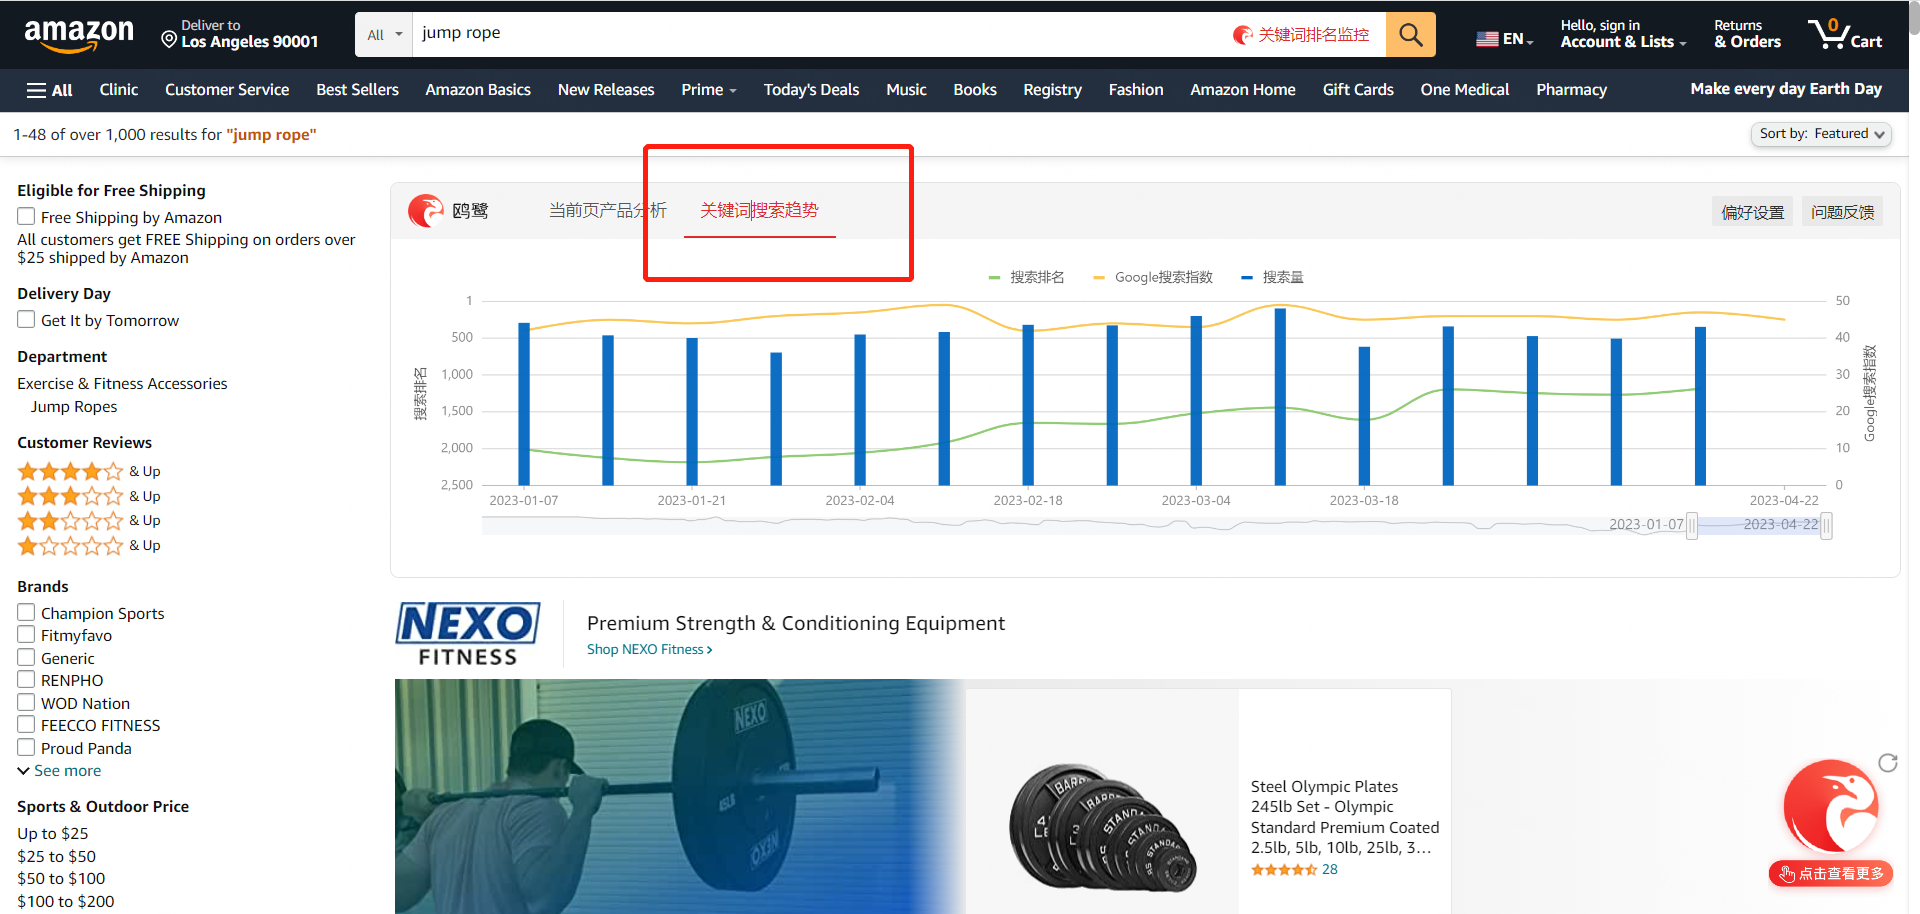Open the hamburger All menu
Viewport: 1920px width, 914px height.
coord(49,90)
